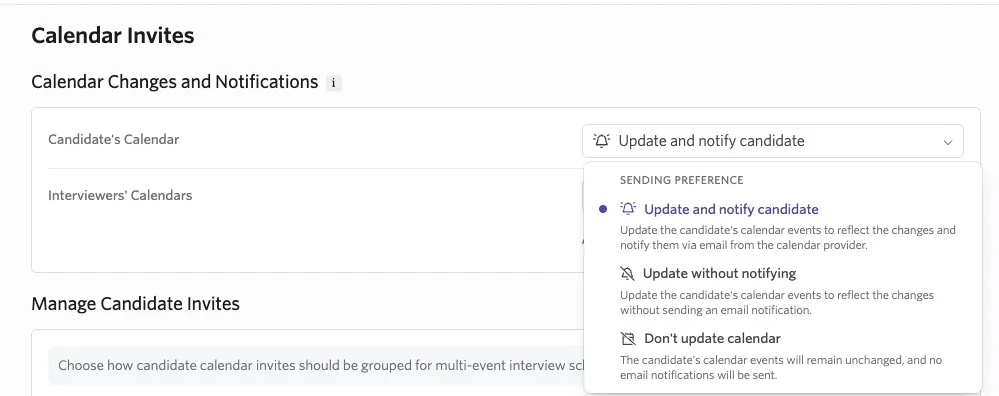This screenshot has height=396, width=999.
Task: Pick 'Don't update calendar' option
Action: (x=712, y=339)
